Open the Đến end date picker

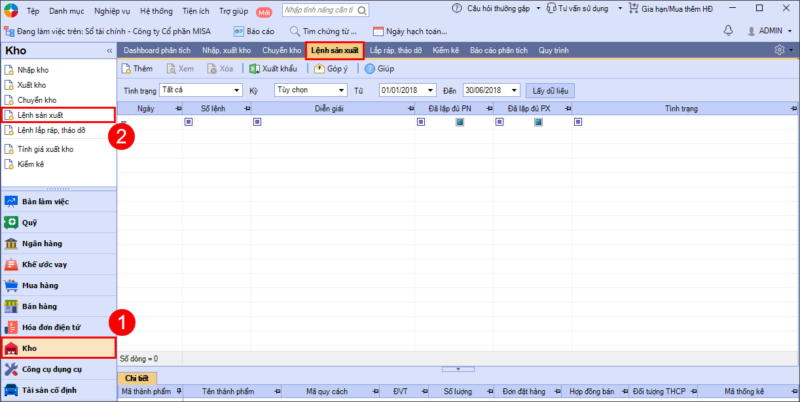click(x=514, y=90)
